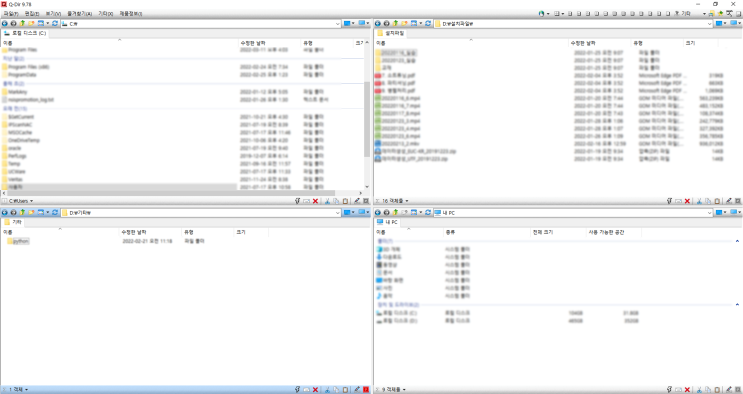743x394 pixels.
Task: Click cut icon in C:\Users pane bar
Action: click(x=326, y=201)
